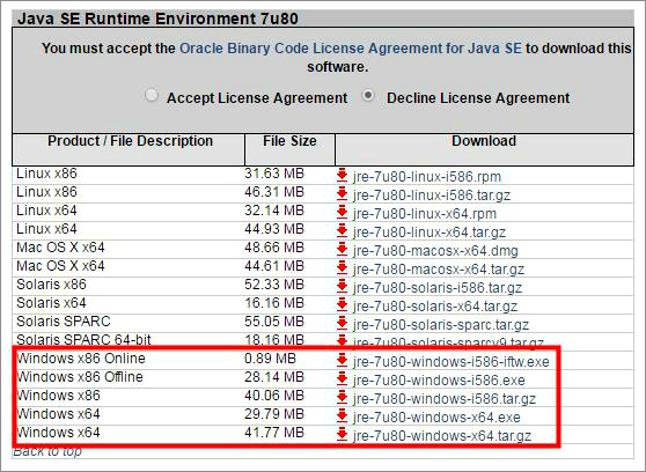Click download arrow for jre-7u80-windows-x64.exe
The height and width of the screenshot is (472, 646).
pyautogui.click(x=342, y=416)
